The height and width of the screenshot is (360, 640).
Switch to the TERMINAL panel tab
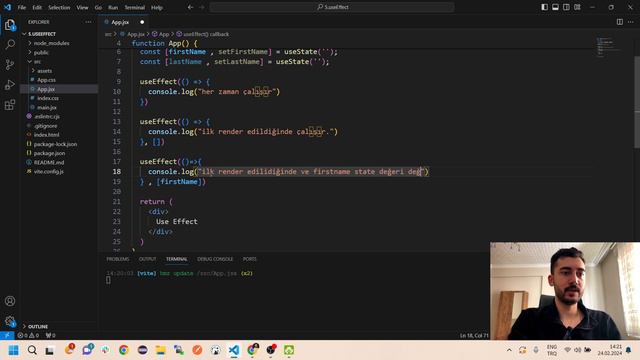tap(176, 259)
